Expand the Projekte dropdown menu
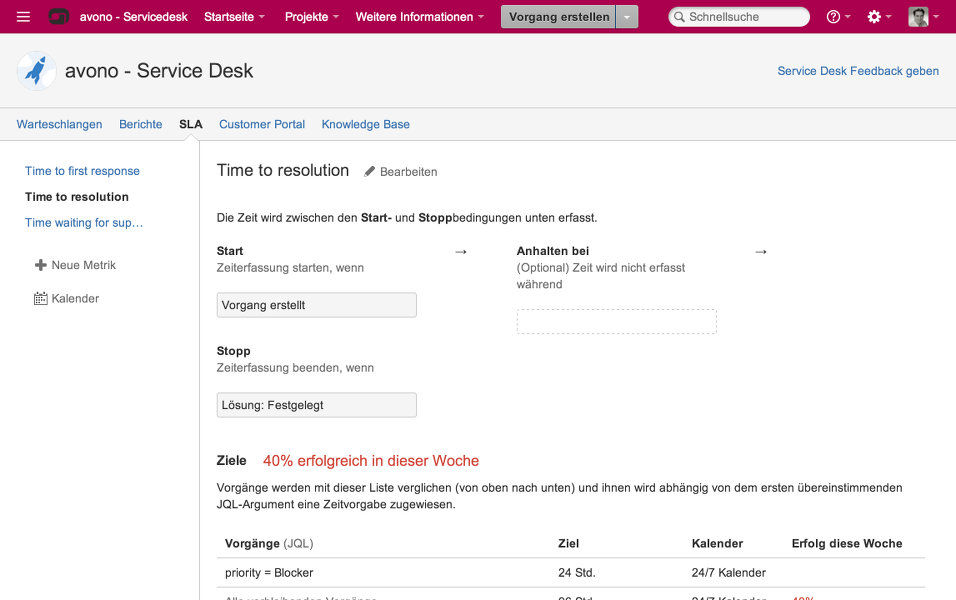 pyautogui.click(x=311, y=17)
